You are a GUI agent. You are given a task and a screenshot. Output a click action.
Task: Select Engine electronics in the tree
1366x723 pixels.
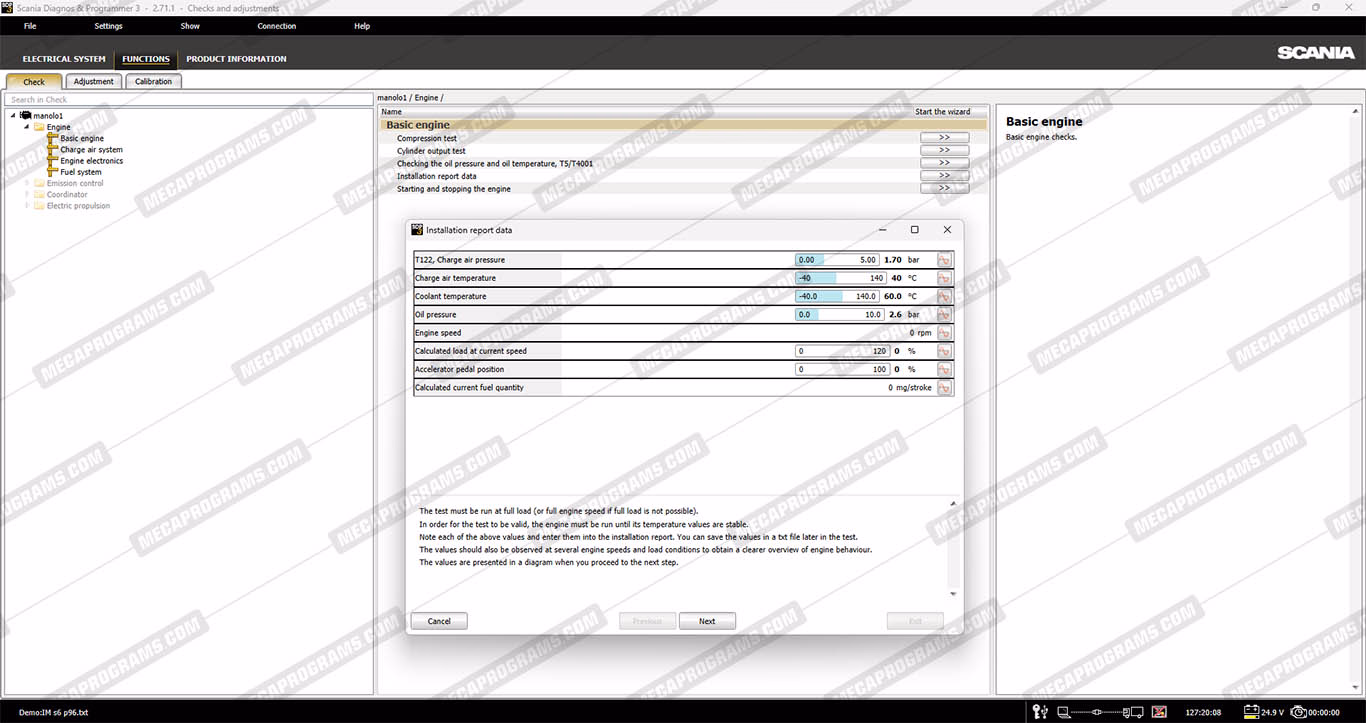[x=92, y=161]
